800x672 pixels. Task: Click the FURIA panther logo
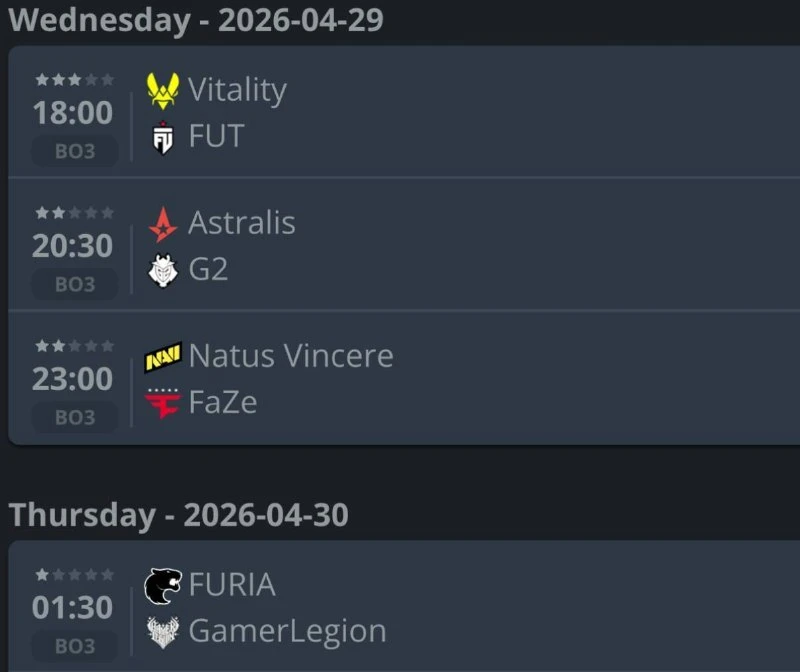tap(163, 586)
